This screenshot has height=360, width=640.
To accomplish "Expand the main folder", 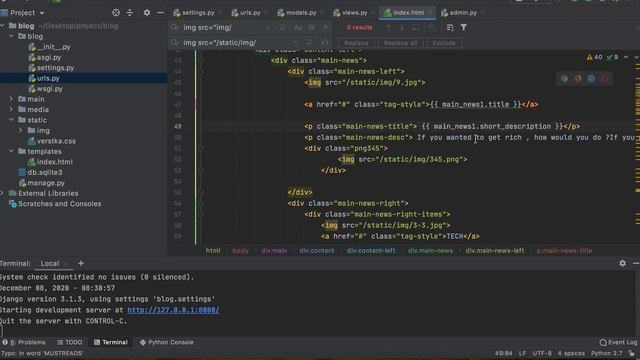I will pyautogui.click(x=11, y=99).
